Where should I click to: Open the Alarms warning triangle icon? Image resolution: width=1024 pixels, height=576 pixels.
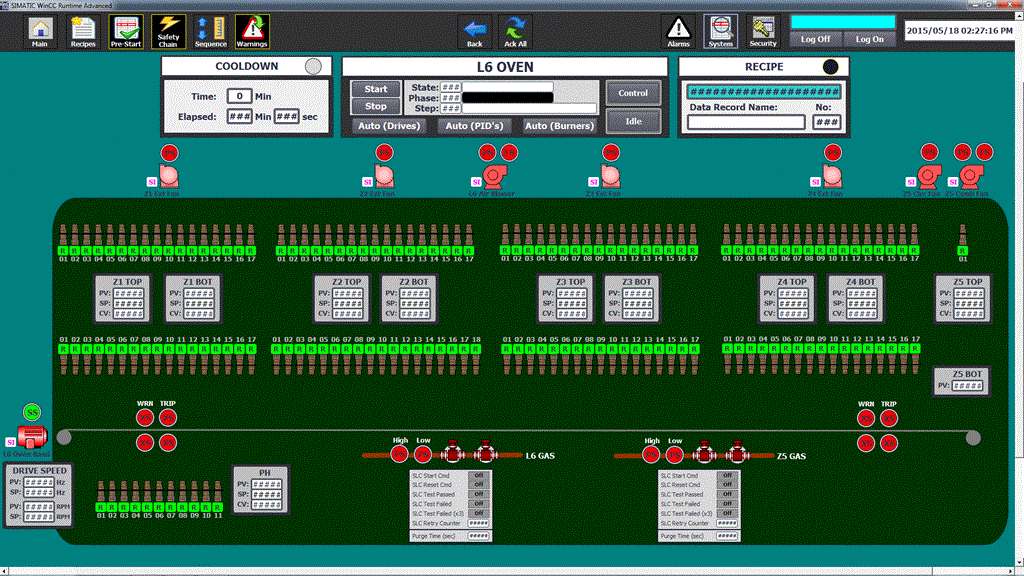tap(679, 31)
